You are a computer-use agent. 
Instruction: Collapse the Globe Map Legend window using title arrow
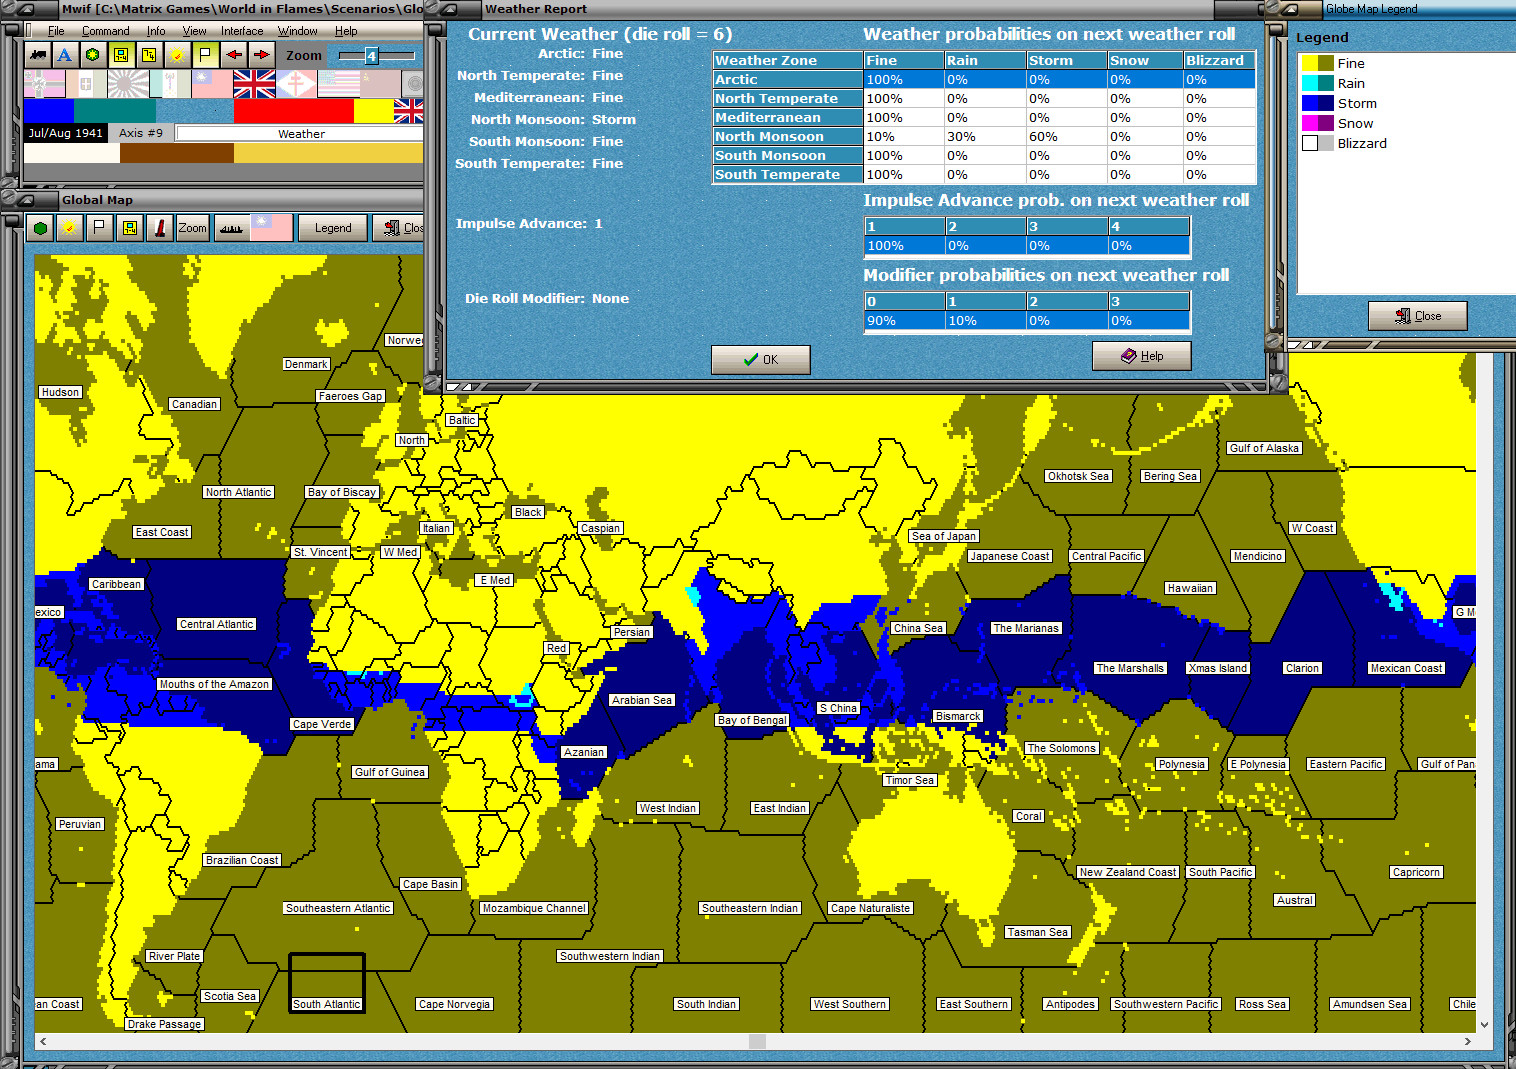pyautogui.click(x=1290, y=9)
